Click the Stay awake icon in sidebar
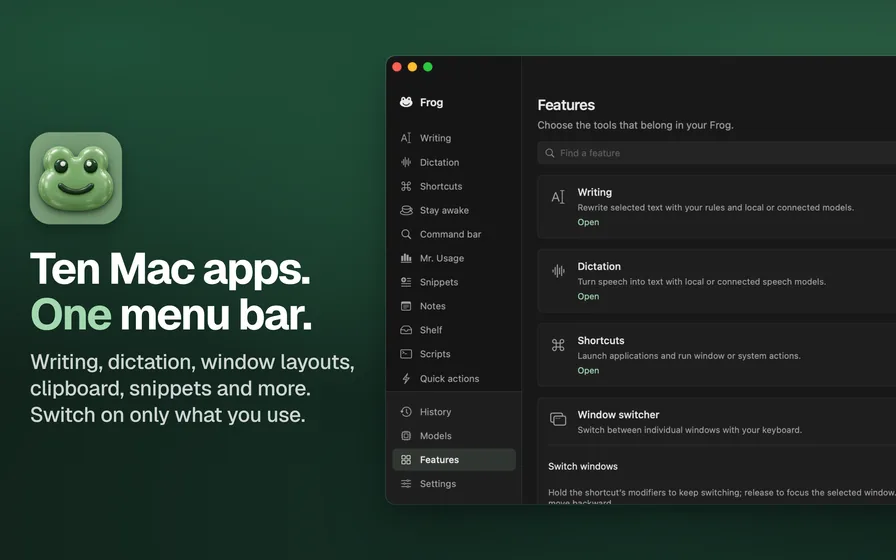The image size is (896, 560). point(406,210)
